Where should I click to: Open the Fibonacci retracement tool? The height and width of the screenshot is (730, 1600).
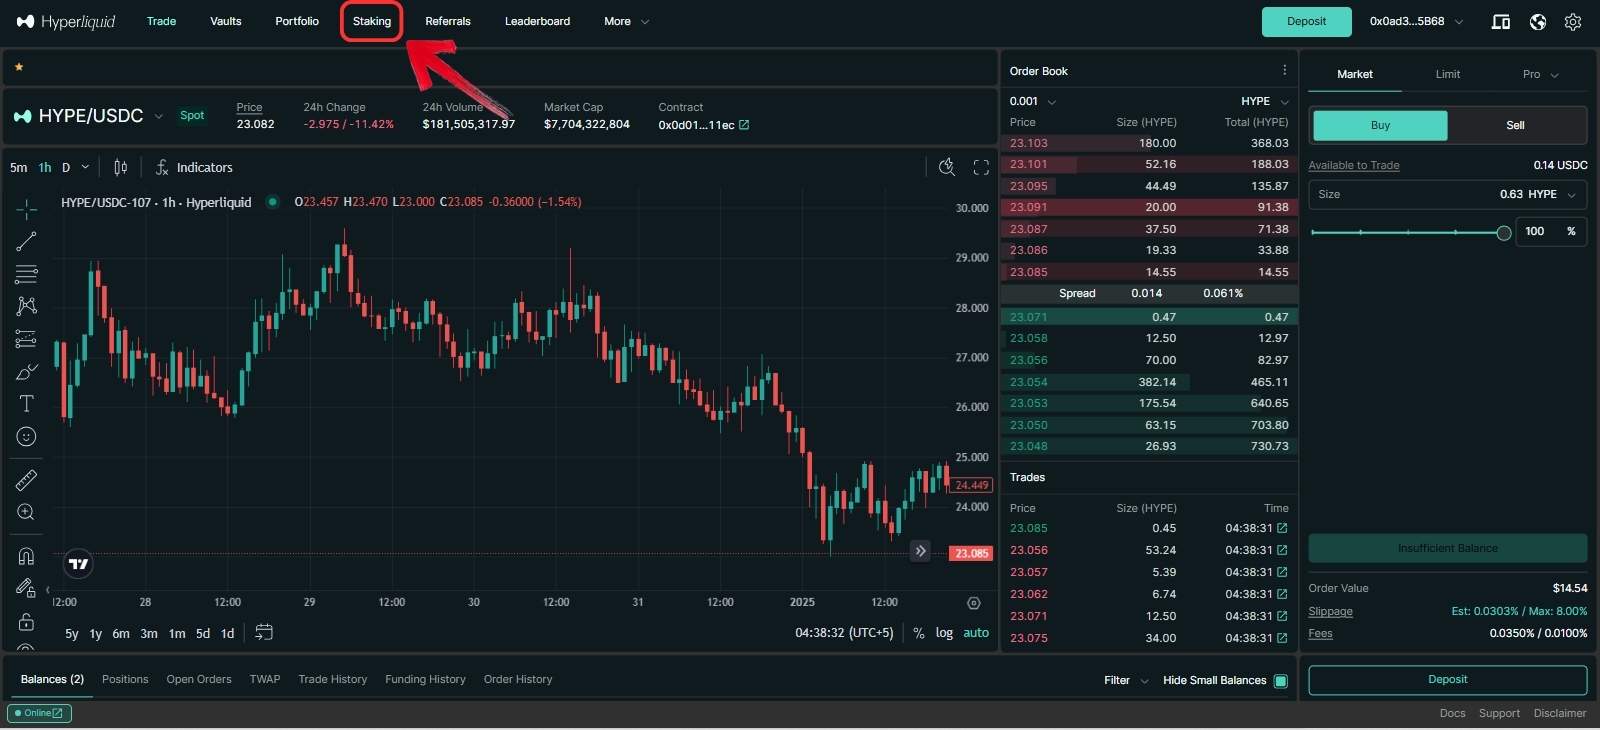coord(27,273)
